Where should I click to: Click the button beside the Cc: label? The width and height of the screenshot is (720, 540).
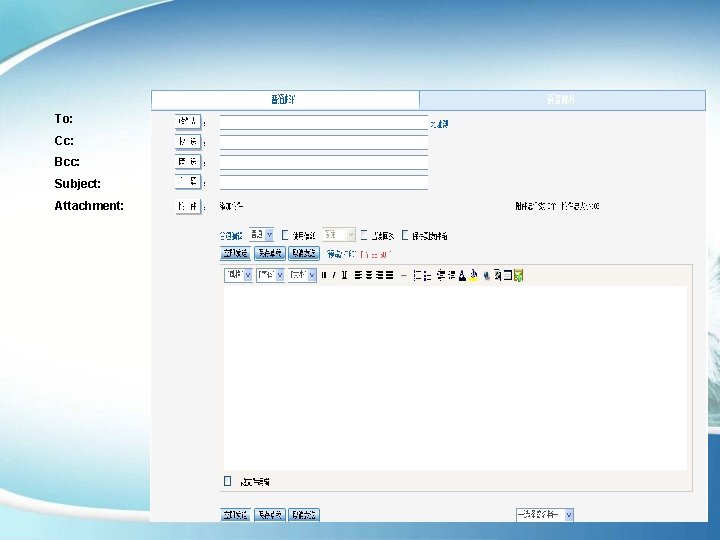coord(188,142)
